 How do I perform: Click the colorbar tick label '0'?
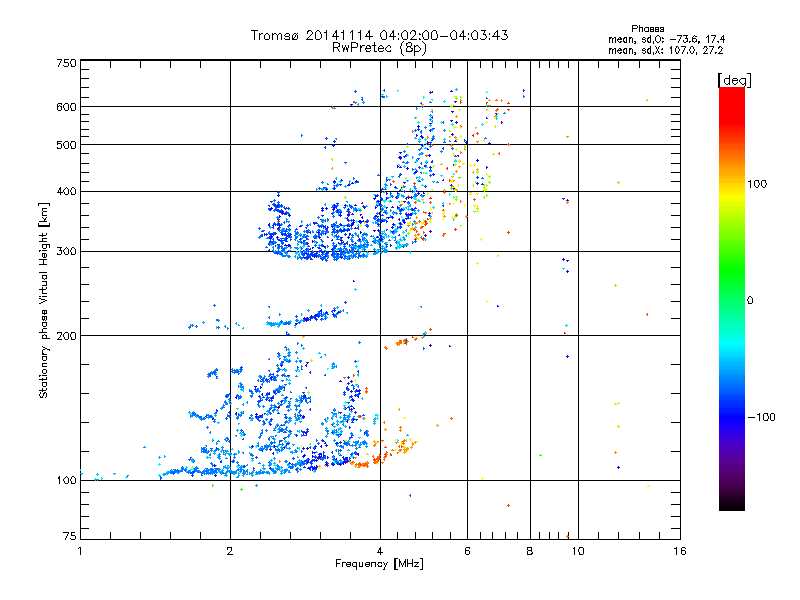750,301
